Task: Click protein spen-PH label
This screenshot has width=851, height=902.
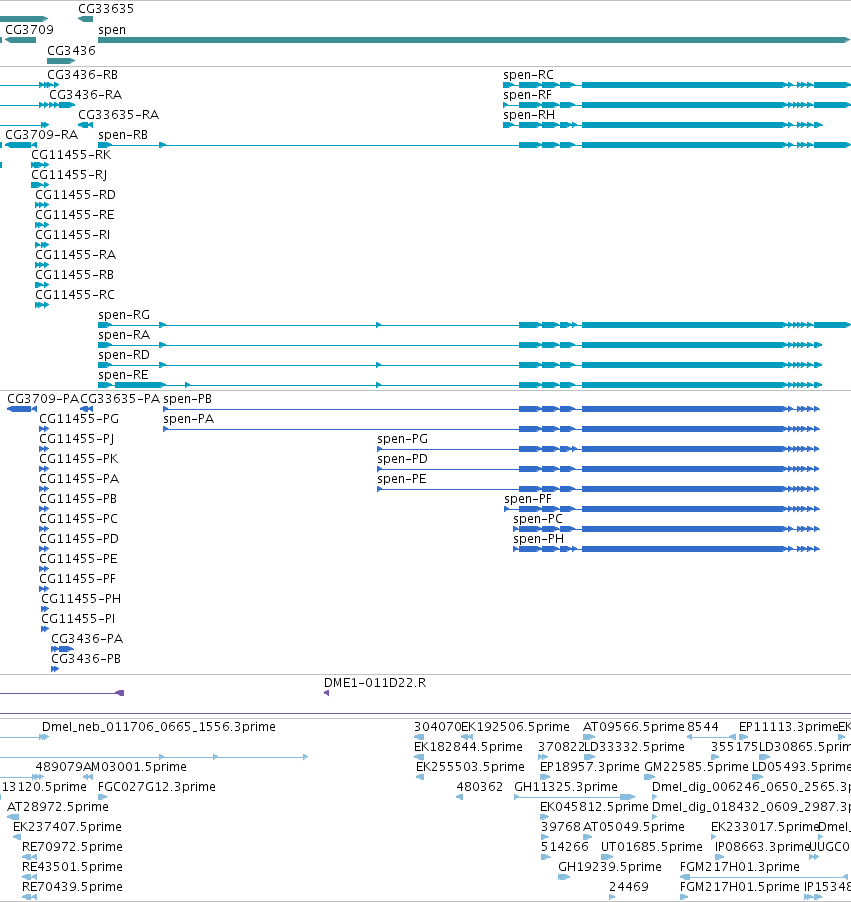Action: click(x=539, y=538)
